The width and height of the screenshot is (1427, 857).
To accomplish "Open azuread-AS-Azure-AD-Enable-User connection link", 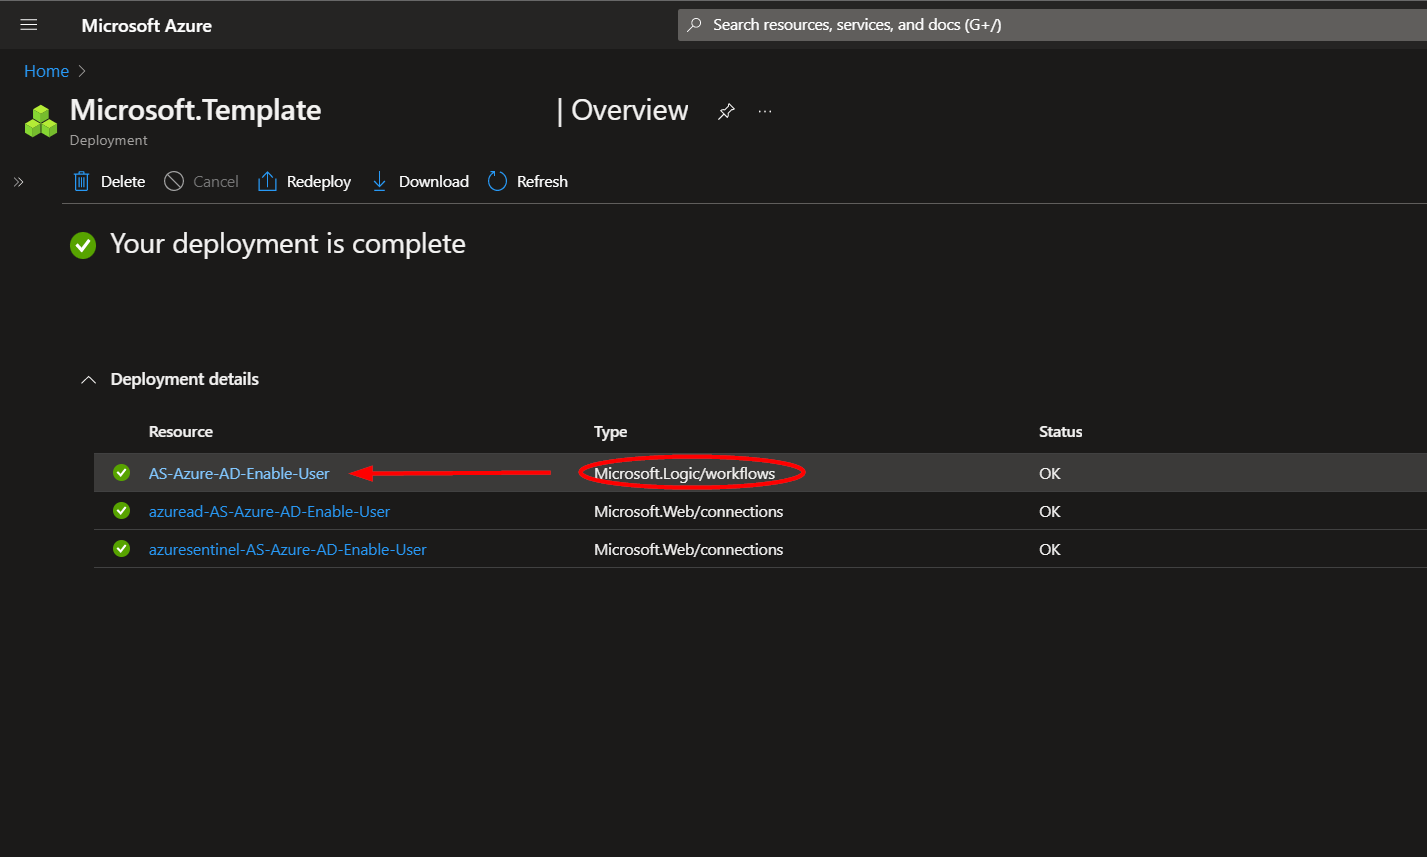I will pyautogui.click(x=269, y=512).
